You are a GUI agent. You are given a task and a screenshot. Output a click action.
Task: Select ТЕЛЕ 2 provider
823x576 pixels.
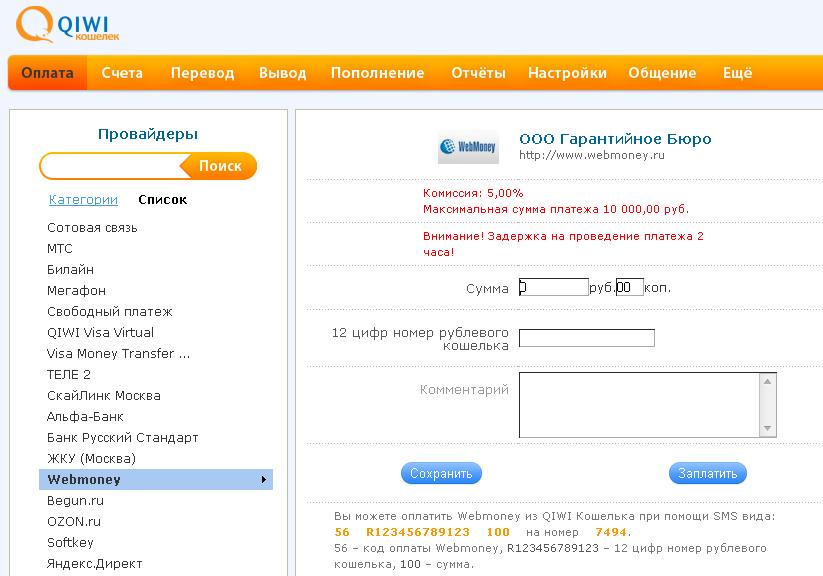pyautogui.click(x=68, y=374)
